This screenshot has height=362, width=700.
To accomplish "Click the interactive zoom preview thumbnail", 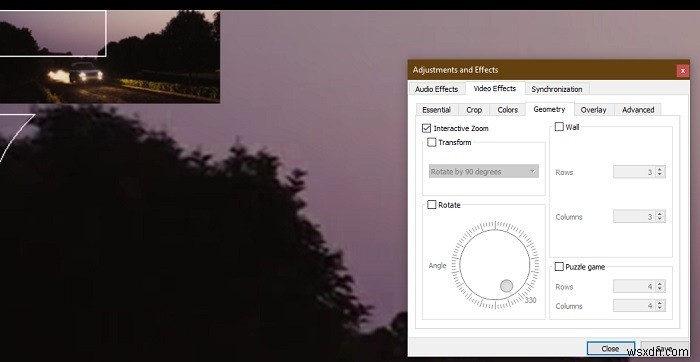I will tap(110, 57).
